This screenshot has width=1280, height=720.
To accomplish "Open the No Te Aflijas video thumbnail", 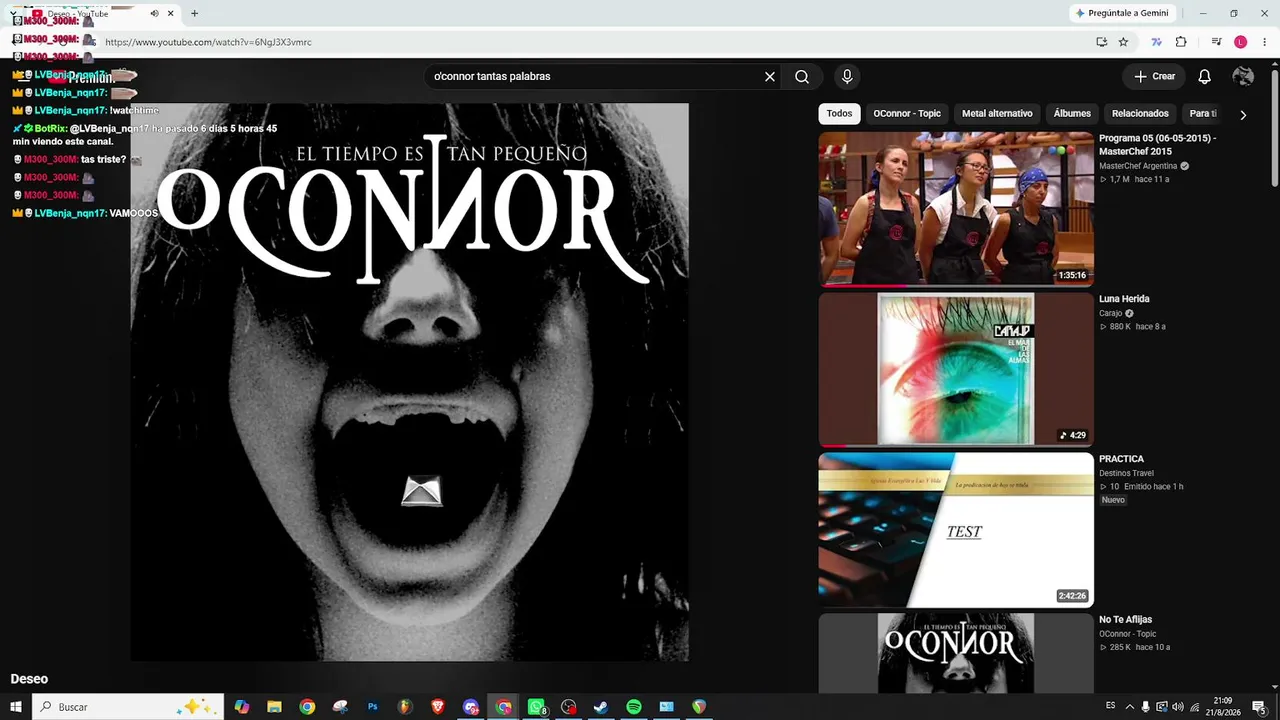I will [956, 653].
